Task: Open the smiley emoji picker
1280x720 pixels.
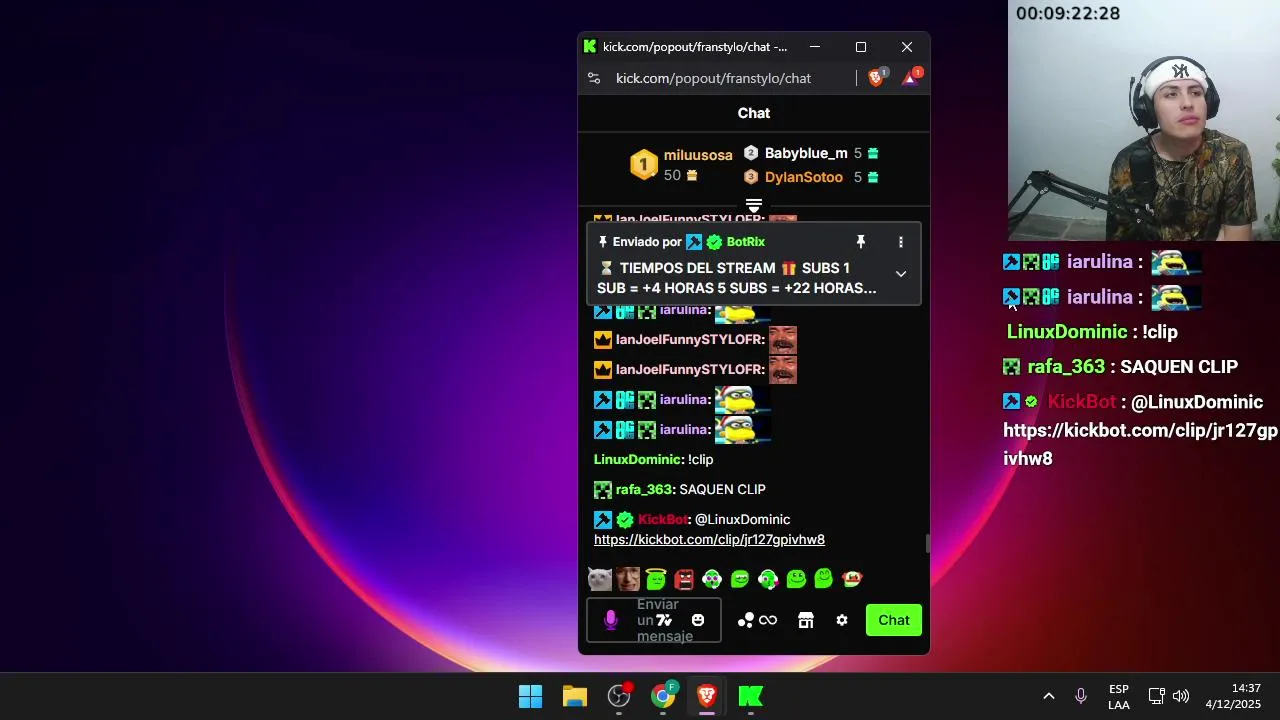Action: (698, 620)
